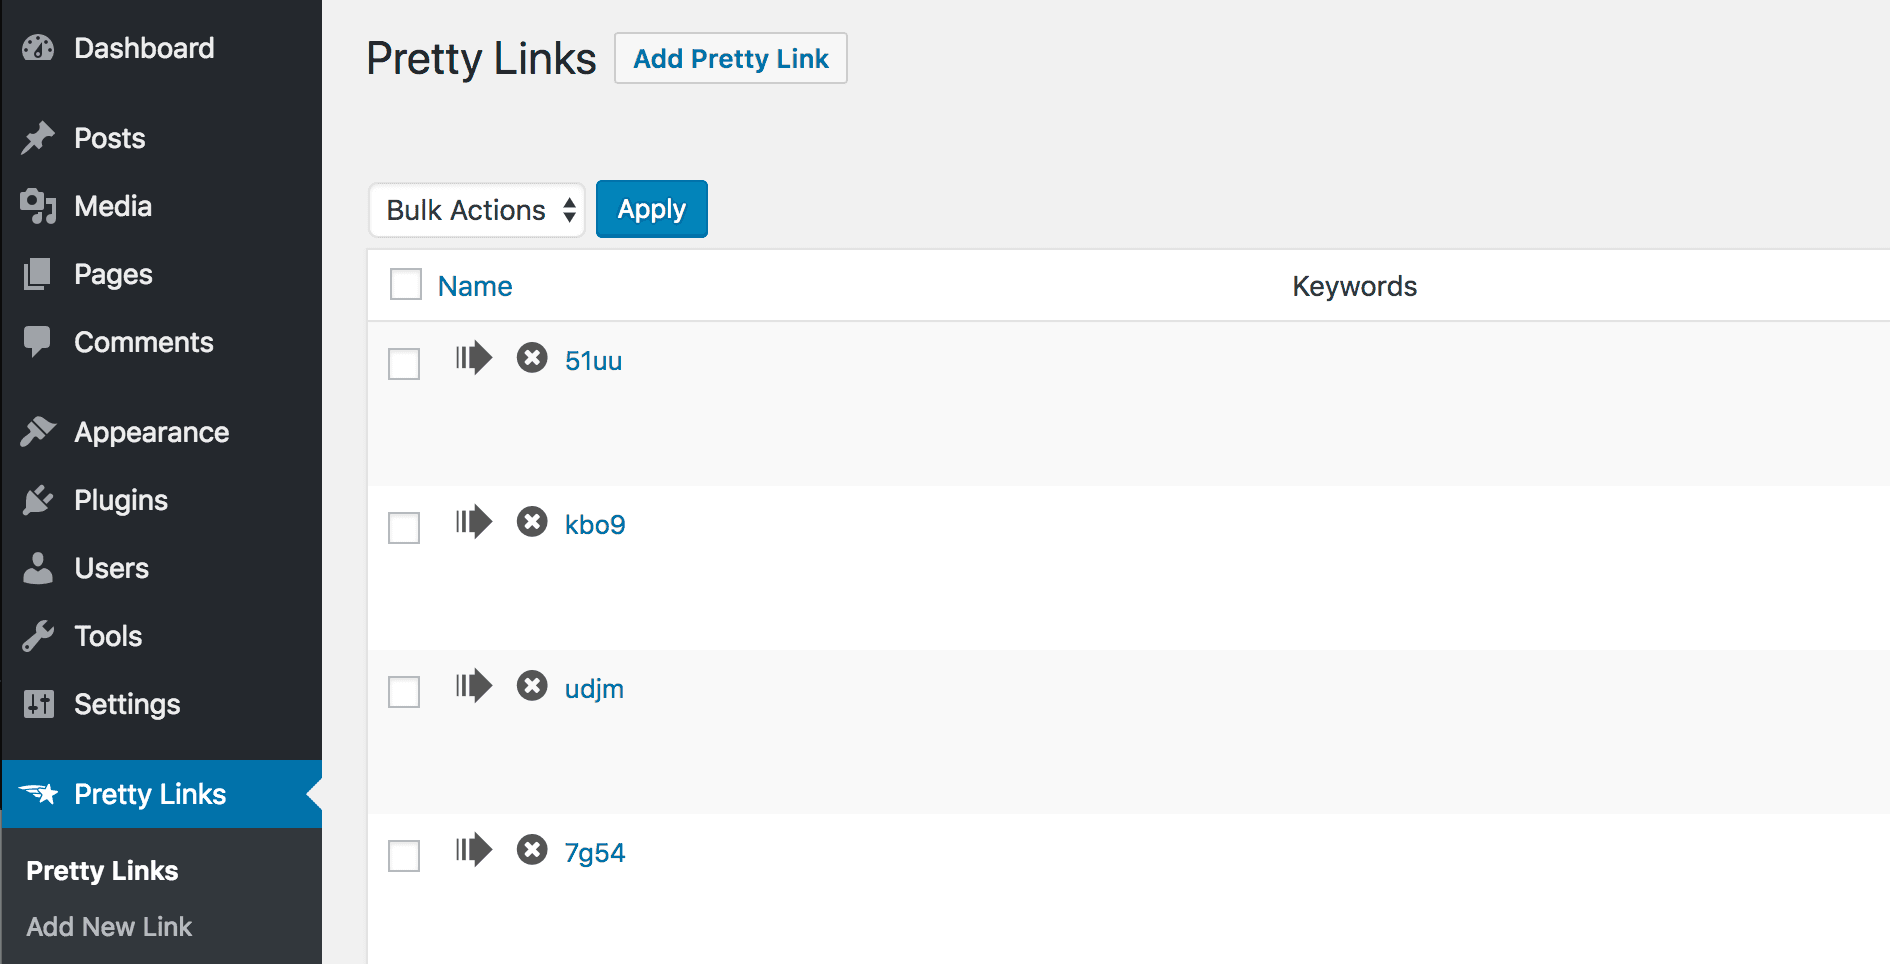
Task: Select the Appearance paintbrush icon
Action: (37, 430)
